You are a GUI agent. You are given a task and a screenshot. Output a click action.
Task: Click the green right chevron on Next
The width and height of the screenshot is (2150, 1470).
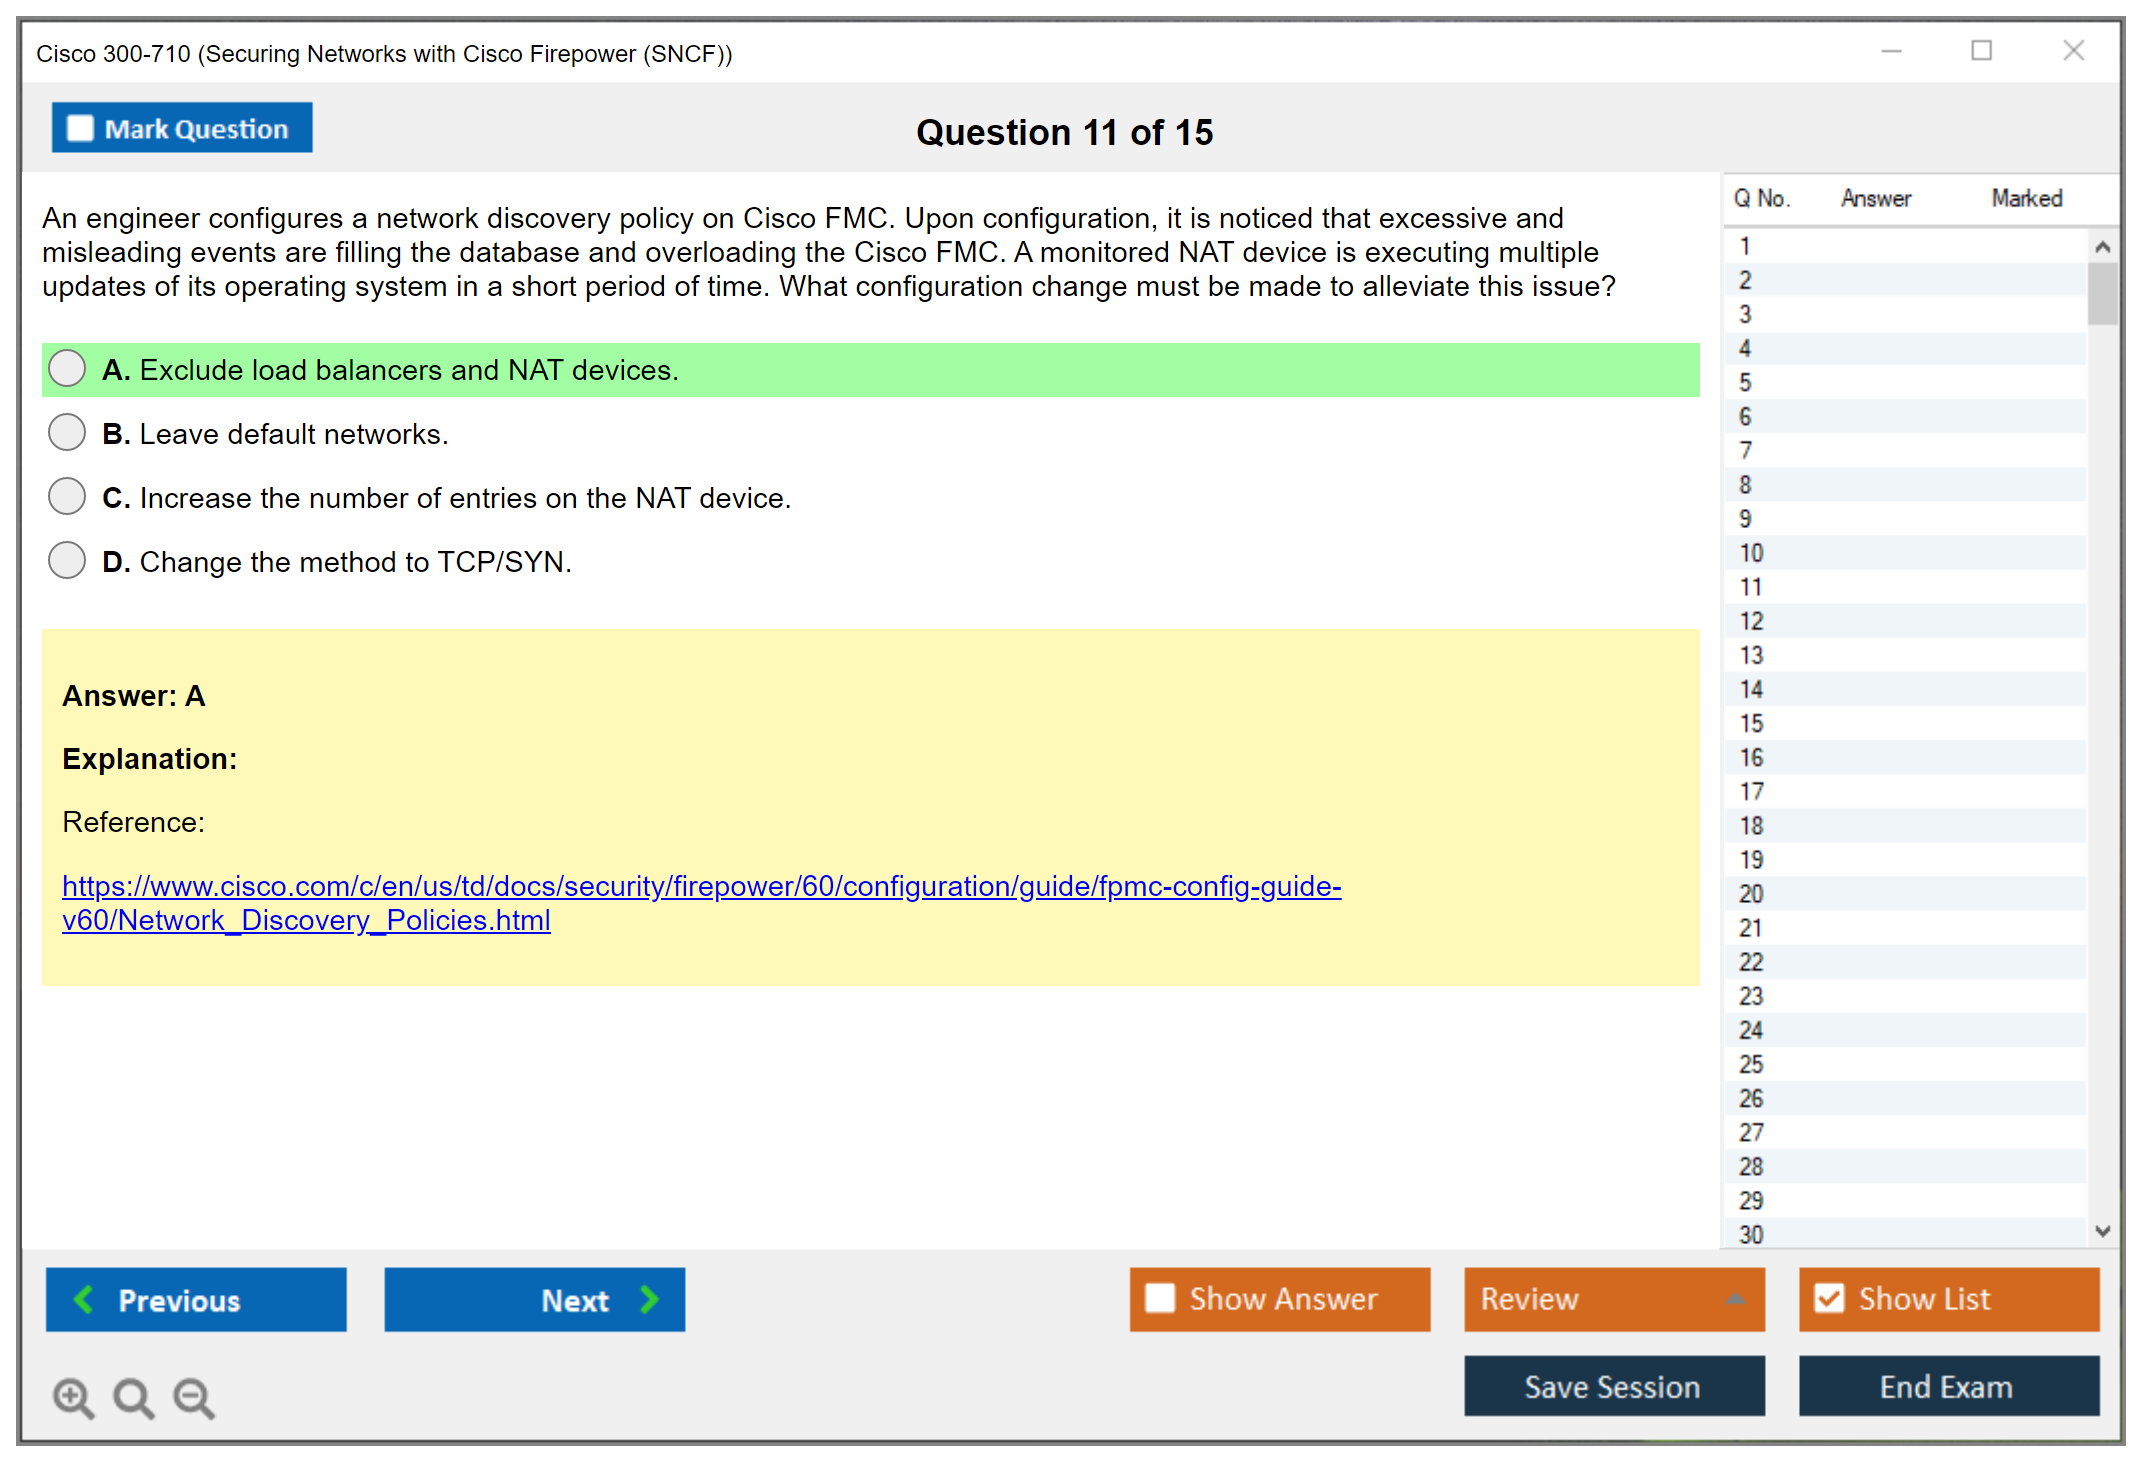[649, 1299]
